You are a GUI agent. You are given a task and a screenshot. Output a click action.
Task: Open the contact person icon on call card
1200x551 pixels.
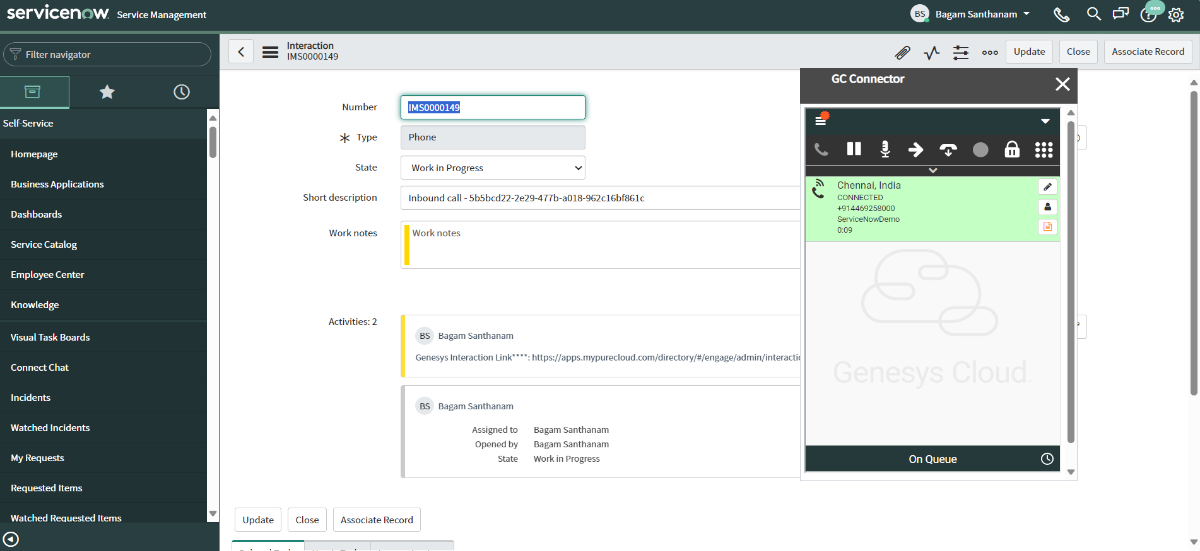1047,207
